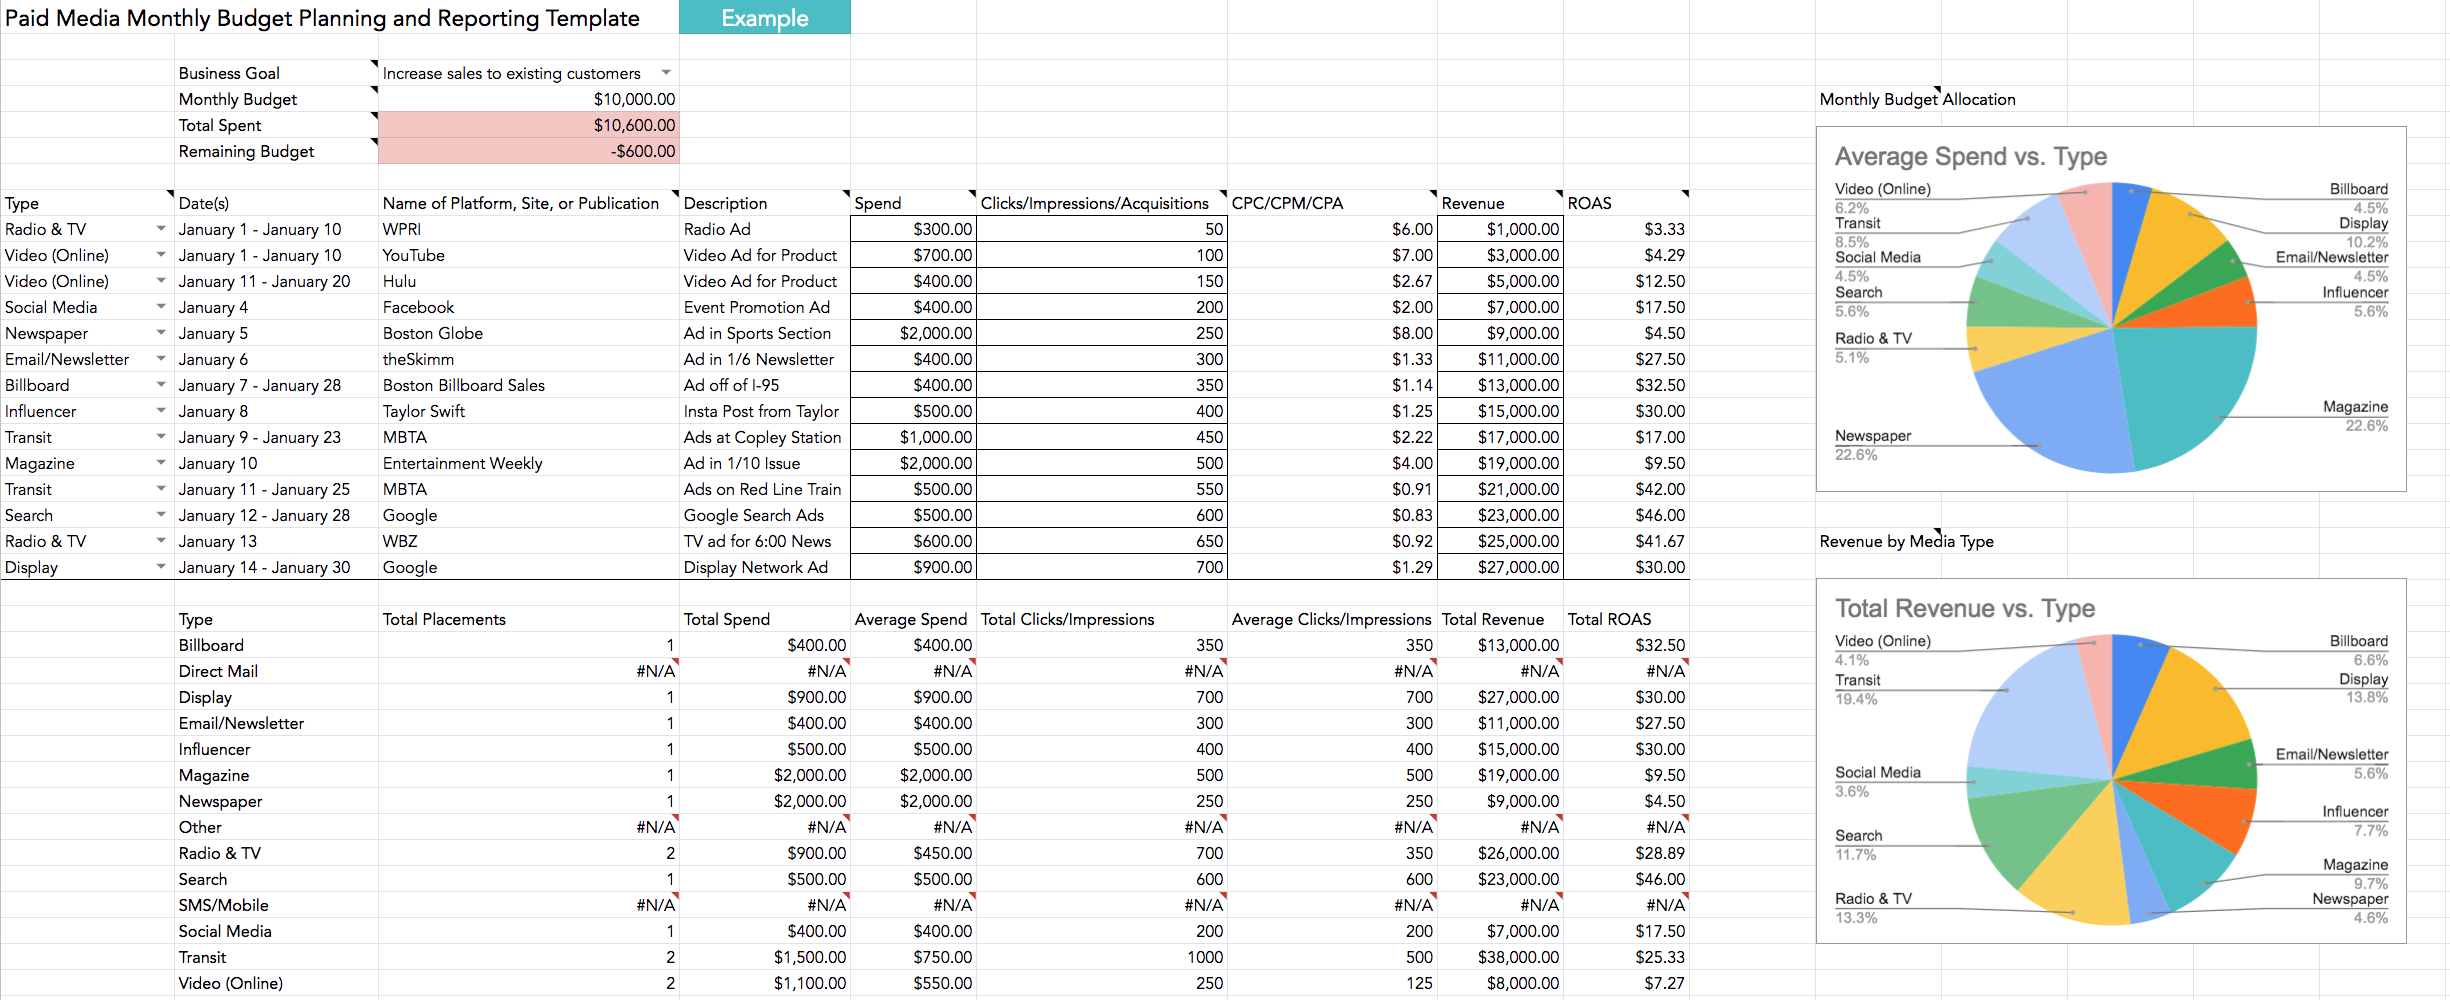Open the Type dropdown for the Billboard row

pyautogui.click(x=160, y=385)
